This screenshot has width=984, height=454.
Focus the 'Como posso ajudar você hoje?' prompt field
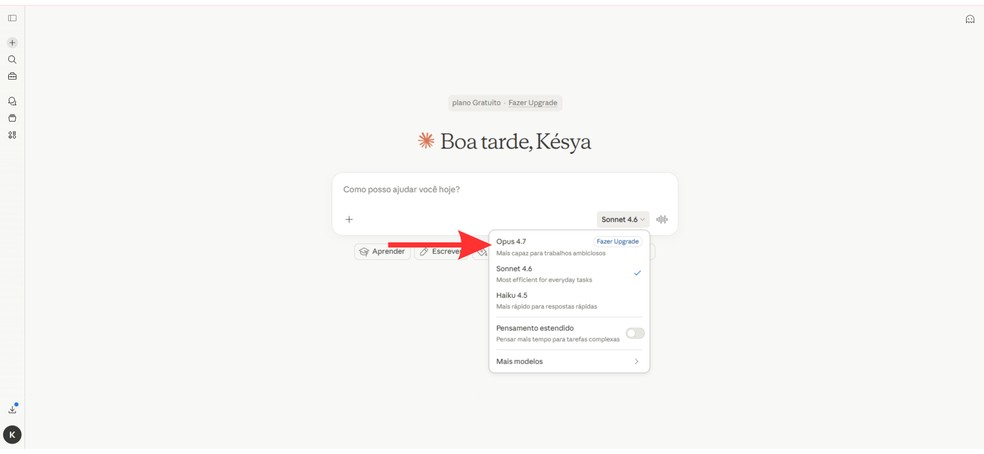505,190
